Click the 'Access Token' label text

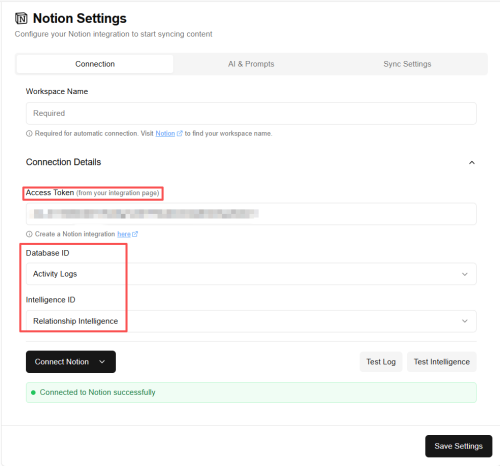pos(50,193)
